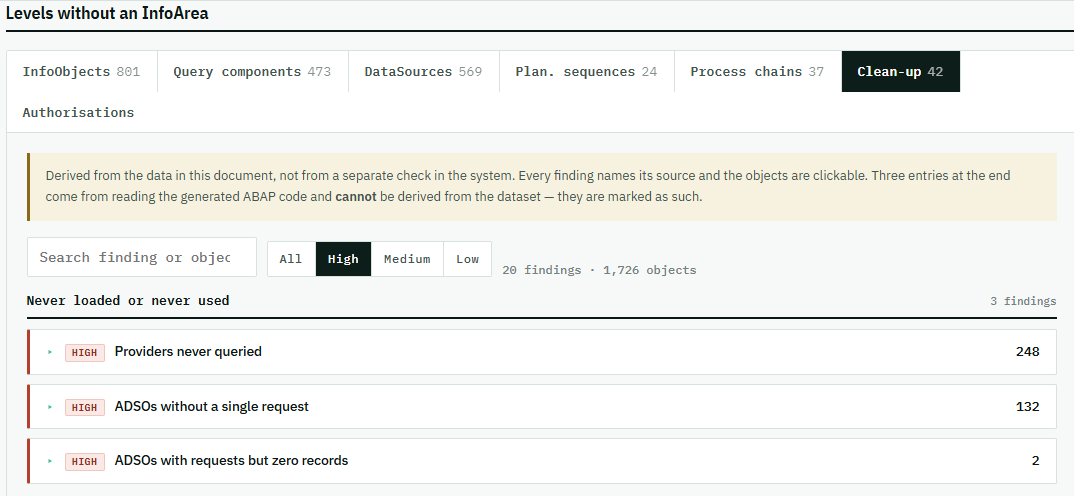Open the DataSources tab
This screenshot has width=1074, height=496.
[x=423, y=71]
